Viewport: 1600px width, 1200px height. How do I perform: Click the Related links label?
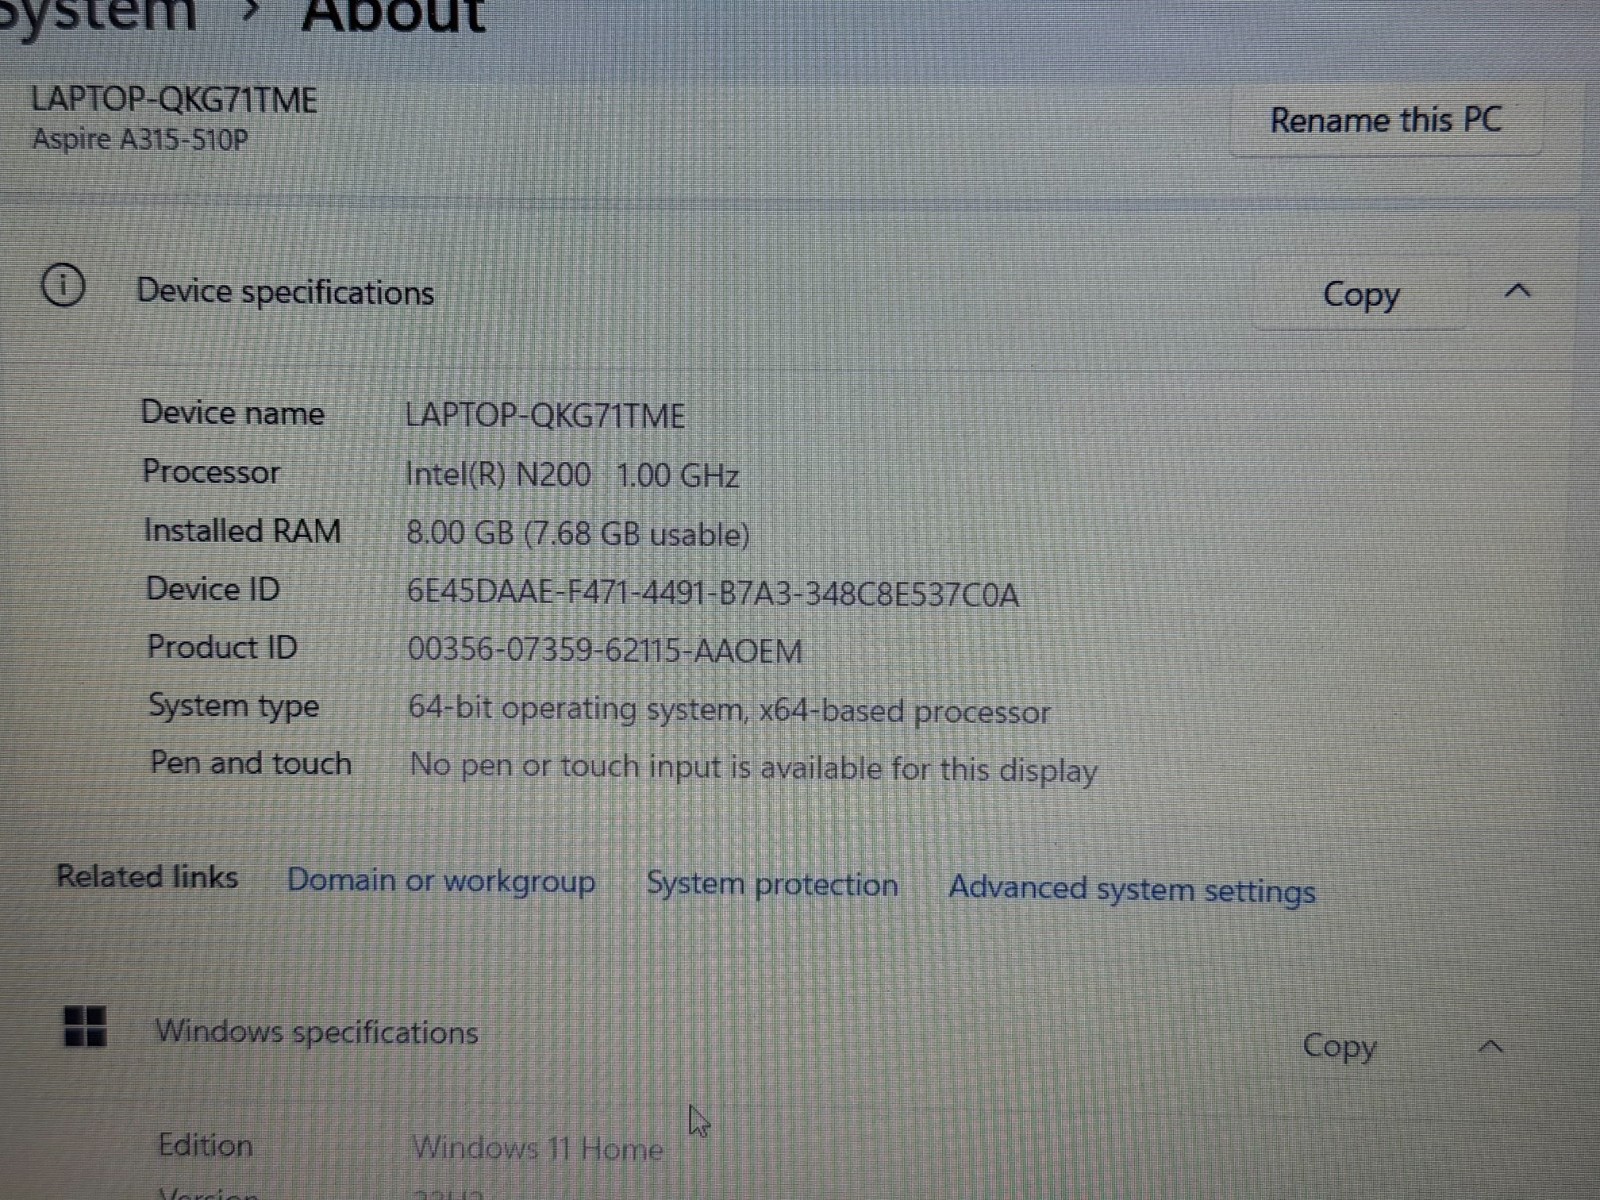point(147,876)
